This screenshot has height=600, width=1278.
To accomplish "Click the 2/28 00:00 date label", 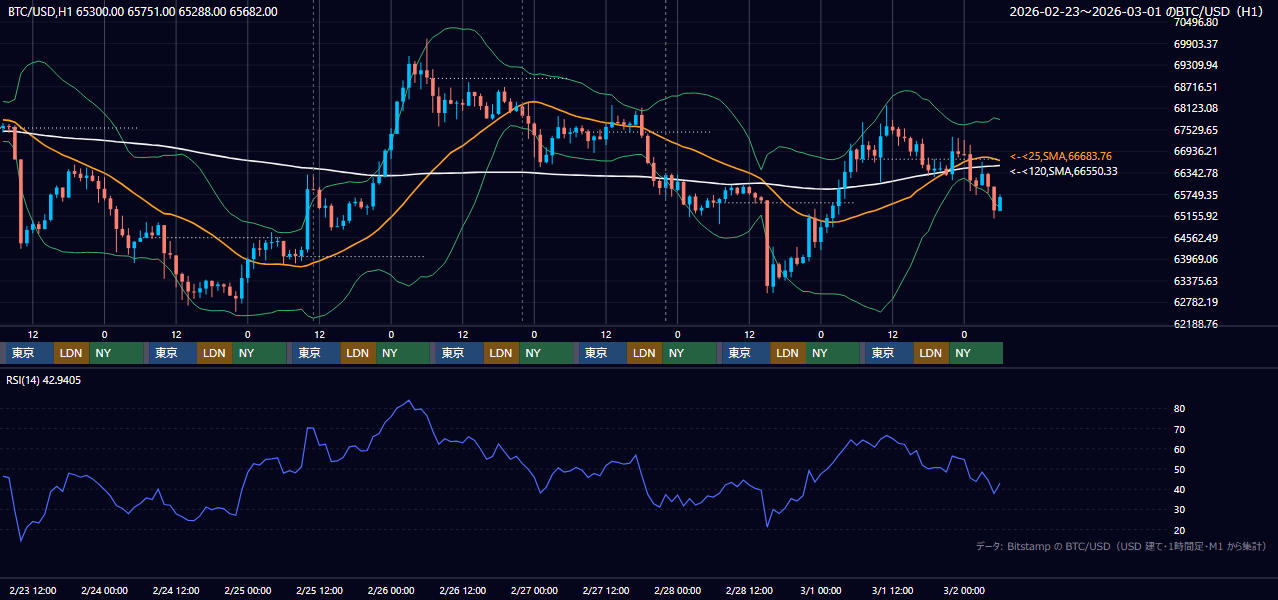I will point(677,590).
